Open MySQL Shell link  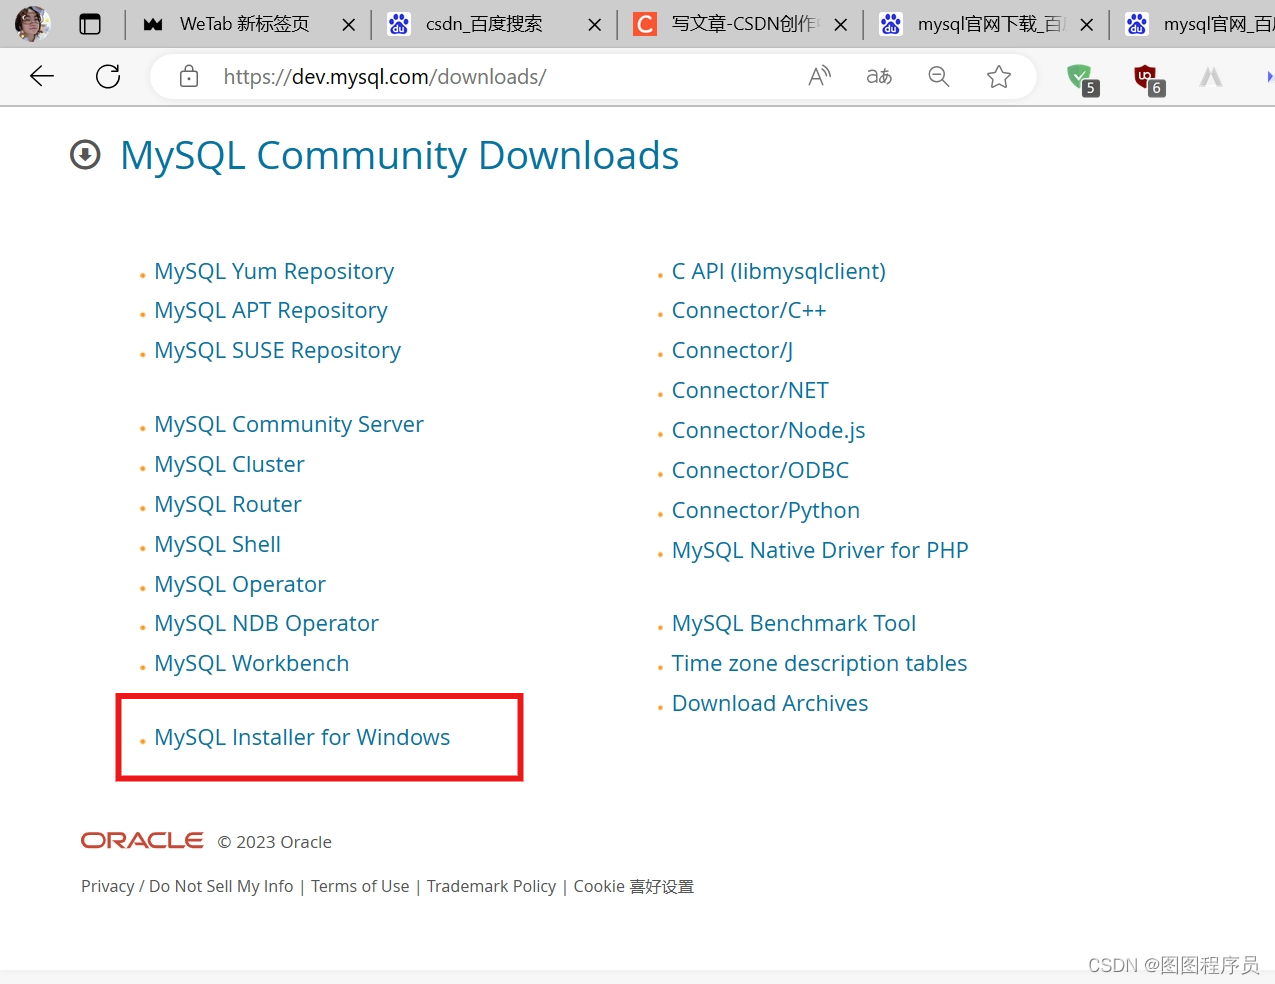click(217, 545)
